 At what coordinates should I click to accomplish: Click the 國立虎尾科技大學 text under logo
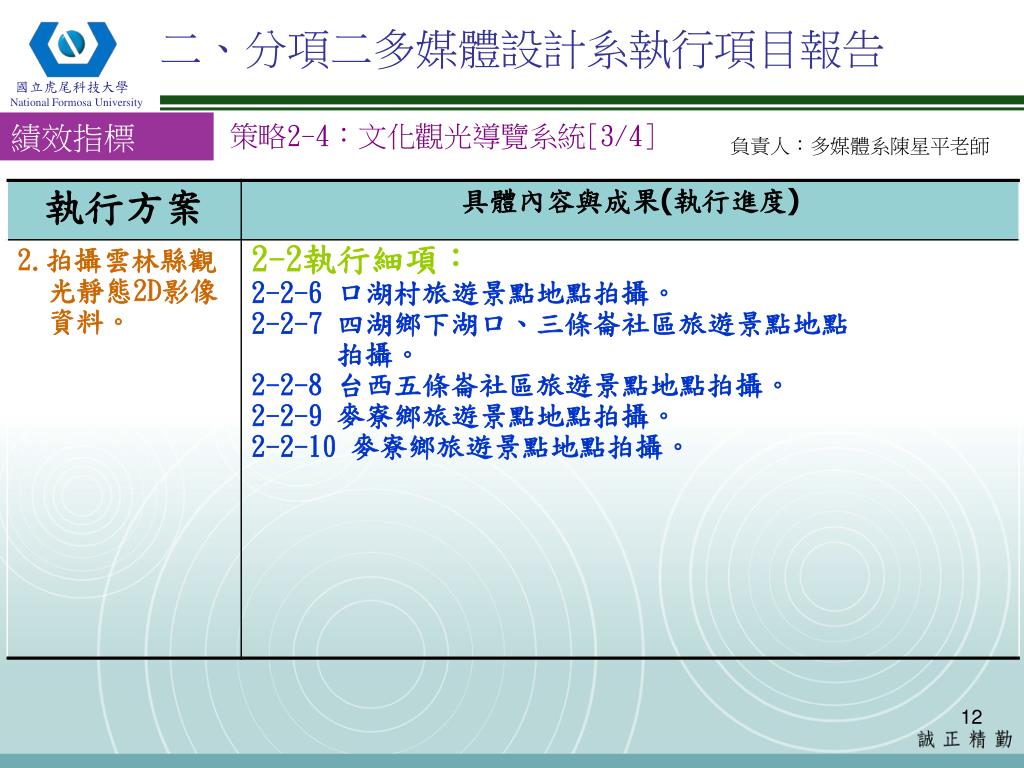72,88
